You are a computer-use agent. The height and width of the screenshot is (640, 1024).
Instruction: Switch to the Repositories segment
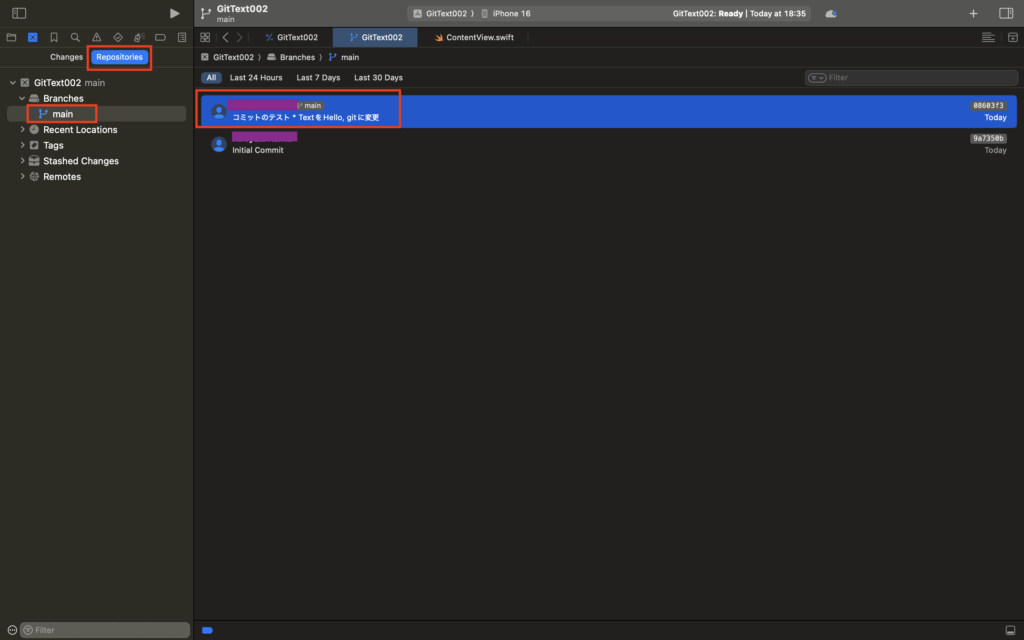120,57
